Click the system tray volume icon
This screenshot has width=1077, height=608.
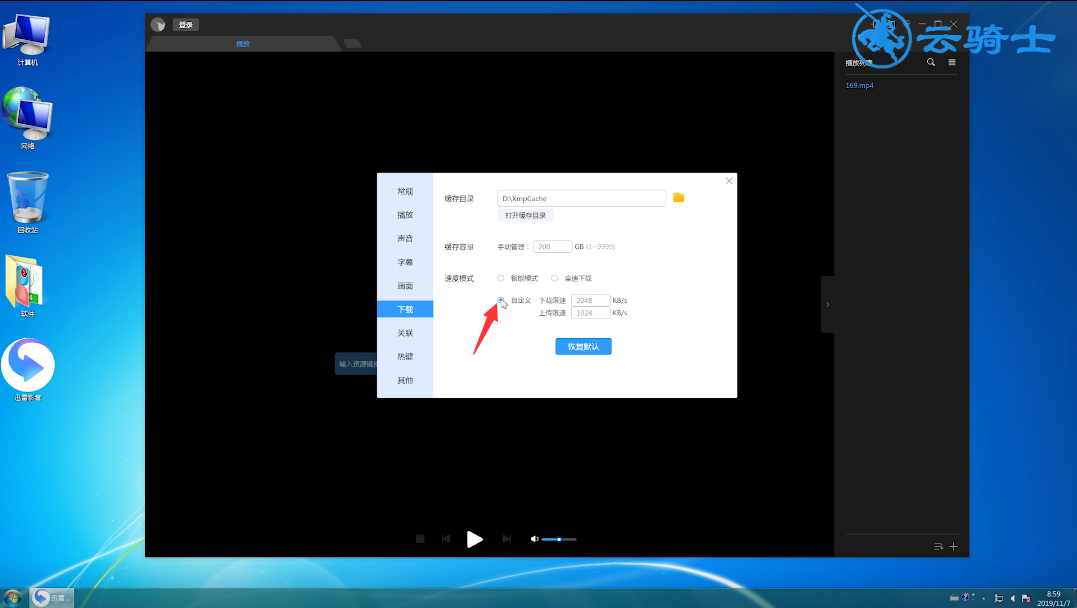point(1012,598)
